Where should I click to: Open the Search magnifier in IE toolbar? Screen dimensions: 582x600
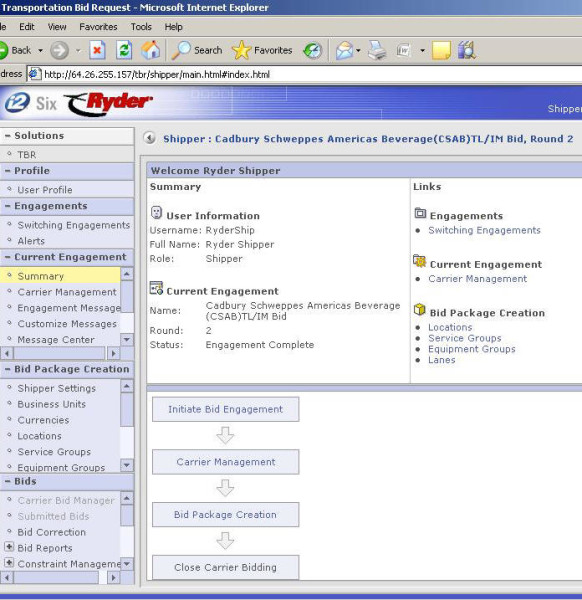(197, 50)
